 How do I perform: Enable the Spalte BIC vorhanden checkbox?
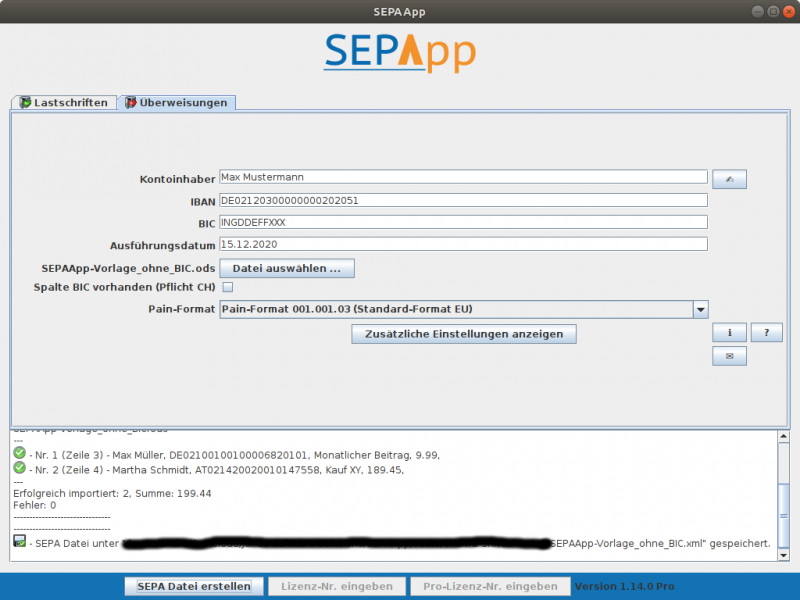pyautogui.click(x=228, y=286)
